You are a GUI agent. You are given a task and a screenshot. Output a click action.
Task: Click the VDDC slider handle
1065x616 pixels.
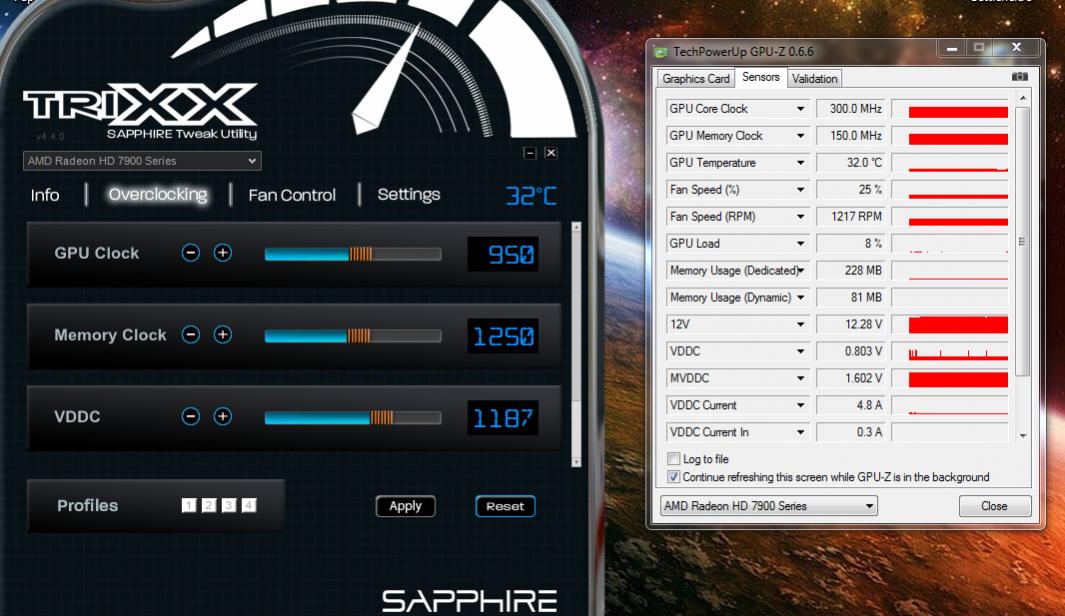coord(382,417)
